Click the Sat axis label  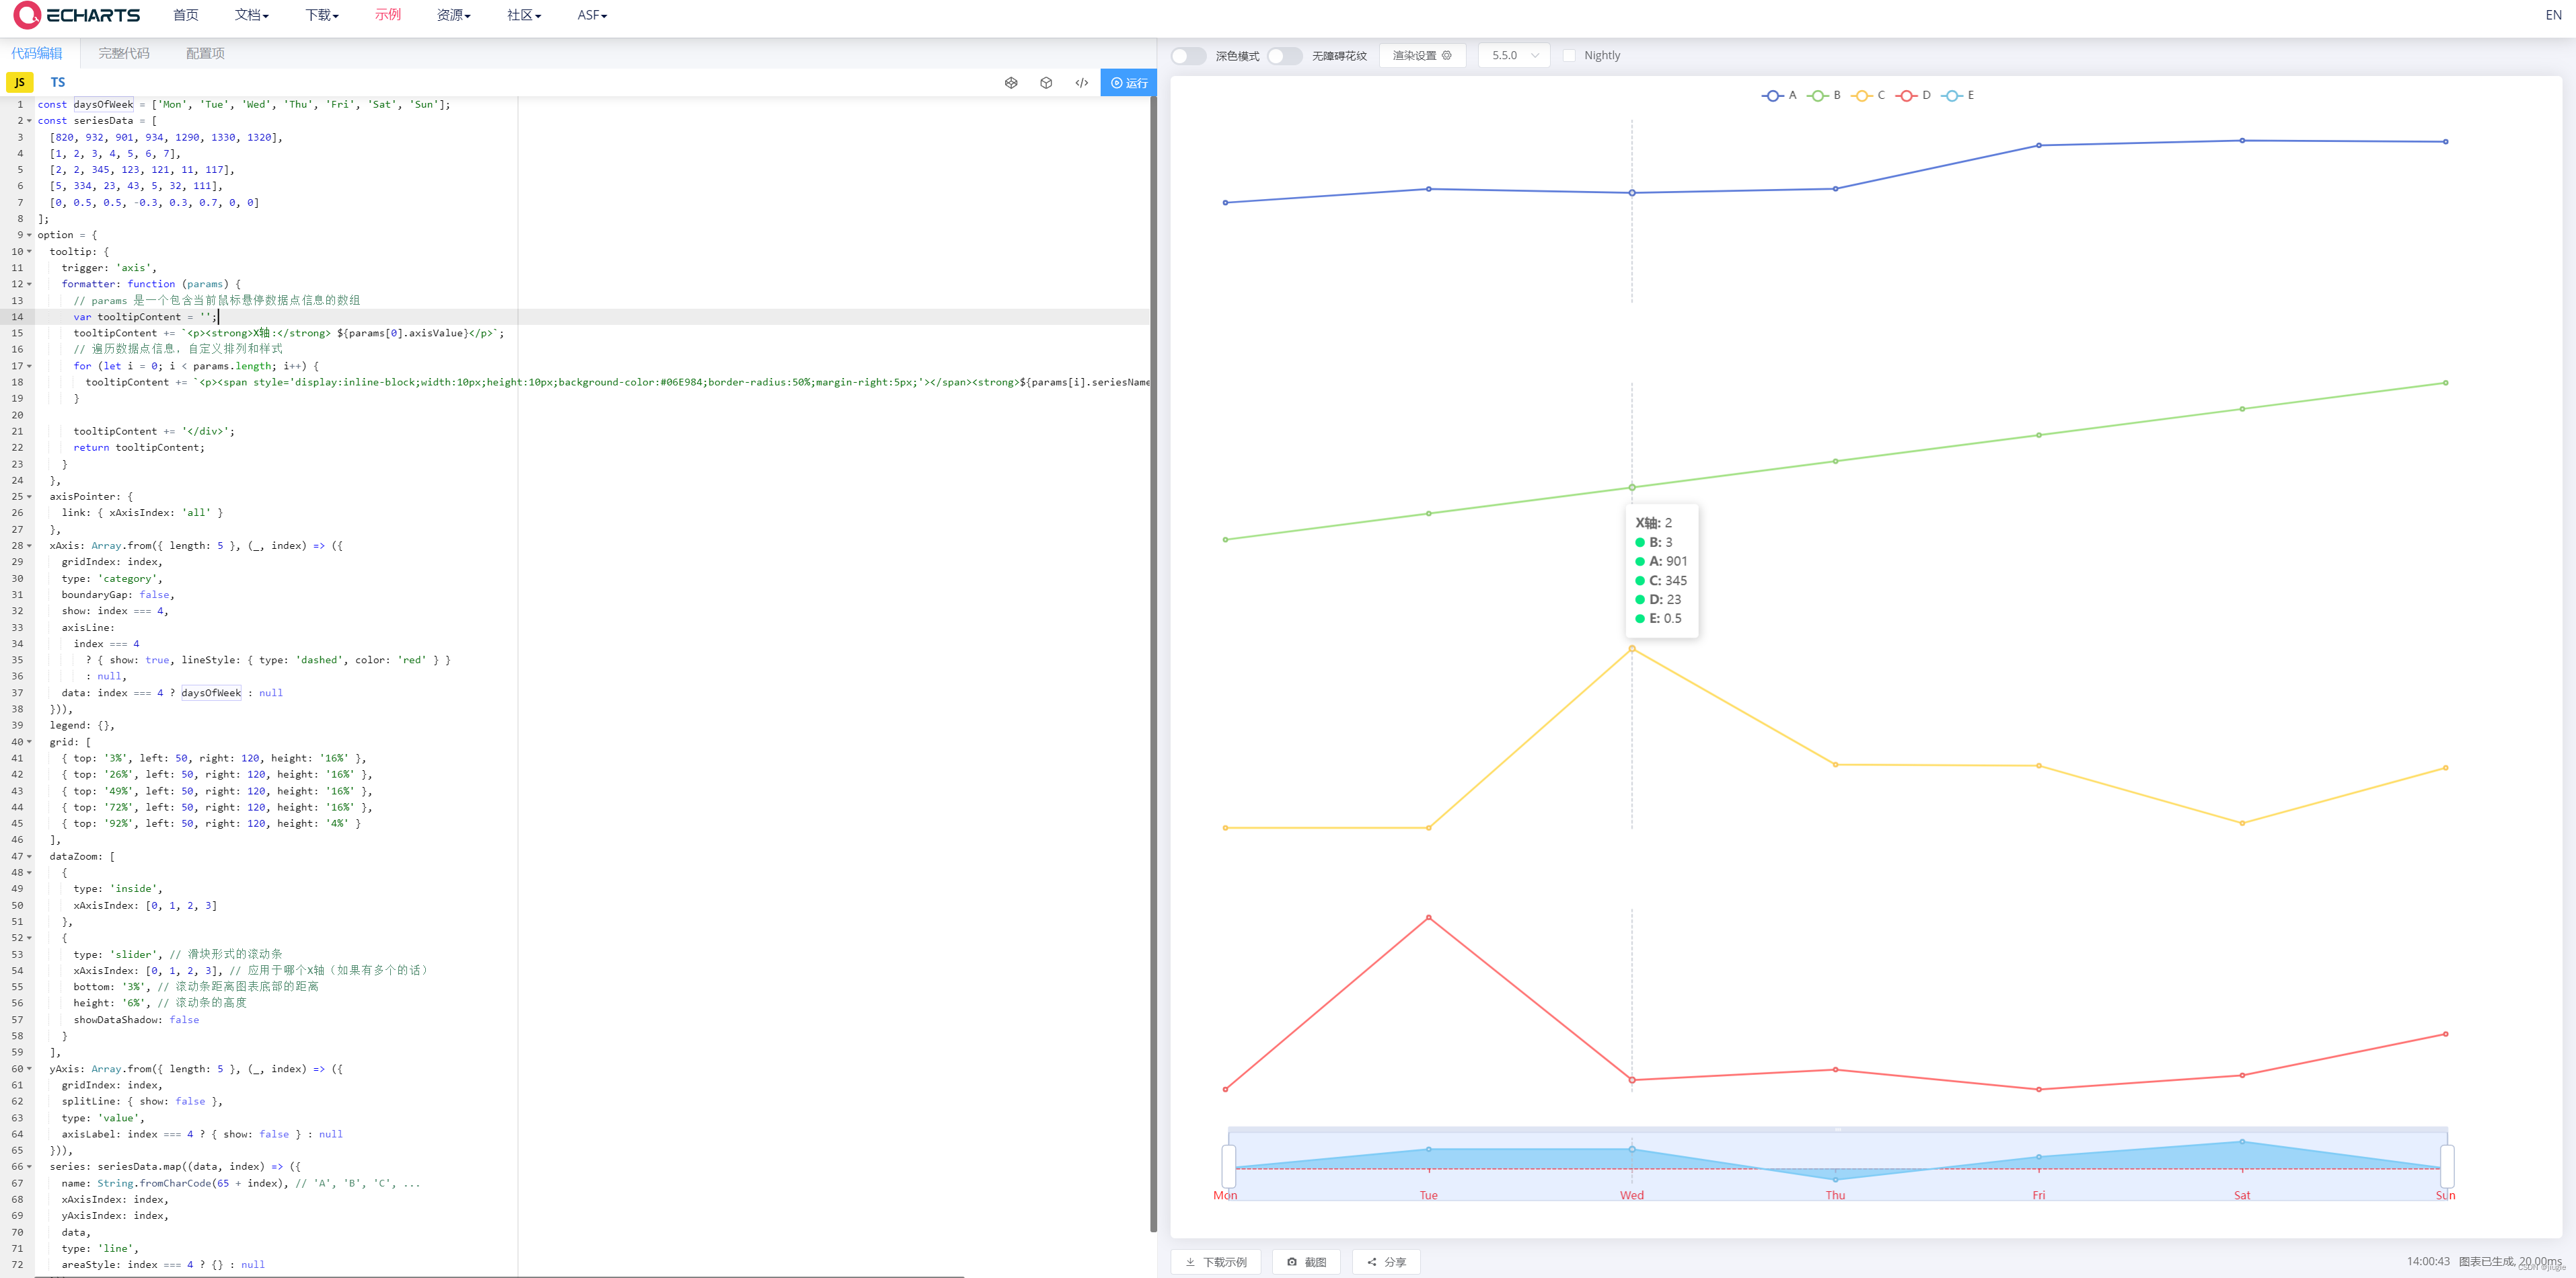coord(2242,1195)
